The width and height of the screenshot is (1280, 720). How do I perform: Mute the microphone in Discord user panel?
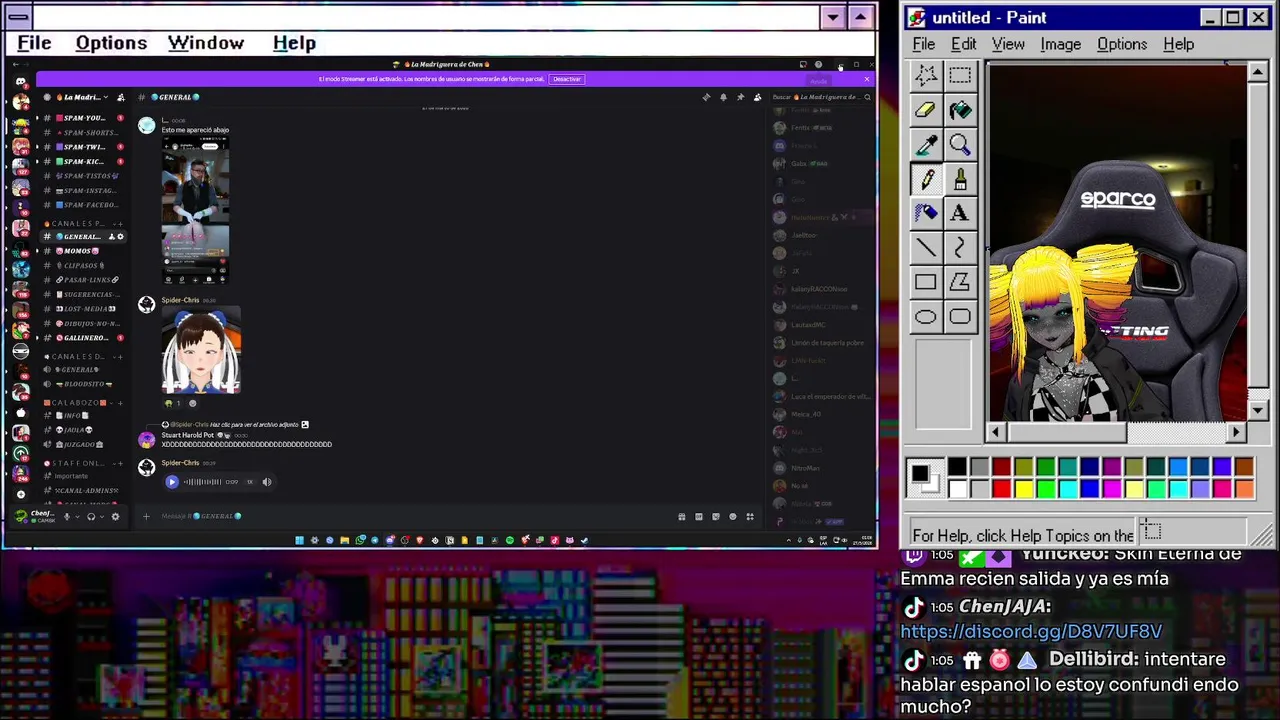click(x=67, y=516)
